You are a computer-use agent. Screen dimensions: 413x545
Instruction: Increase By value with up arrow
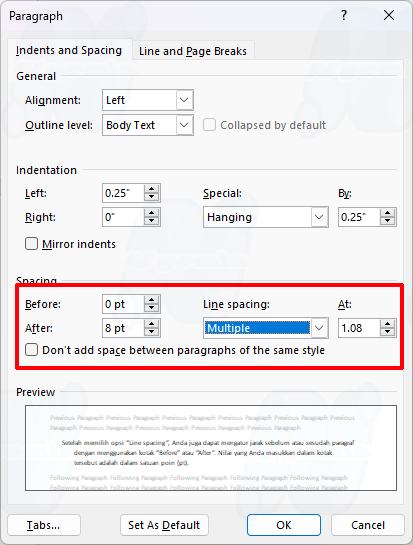[388, 213]
